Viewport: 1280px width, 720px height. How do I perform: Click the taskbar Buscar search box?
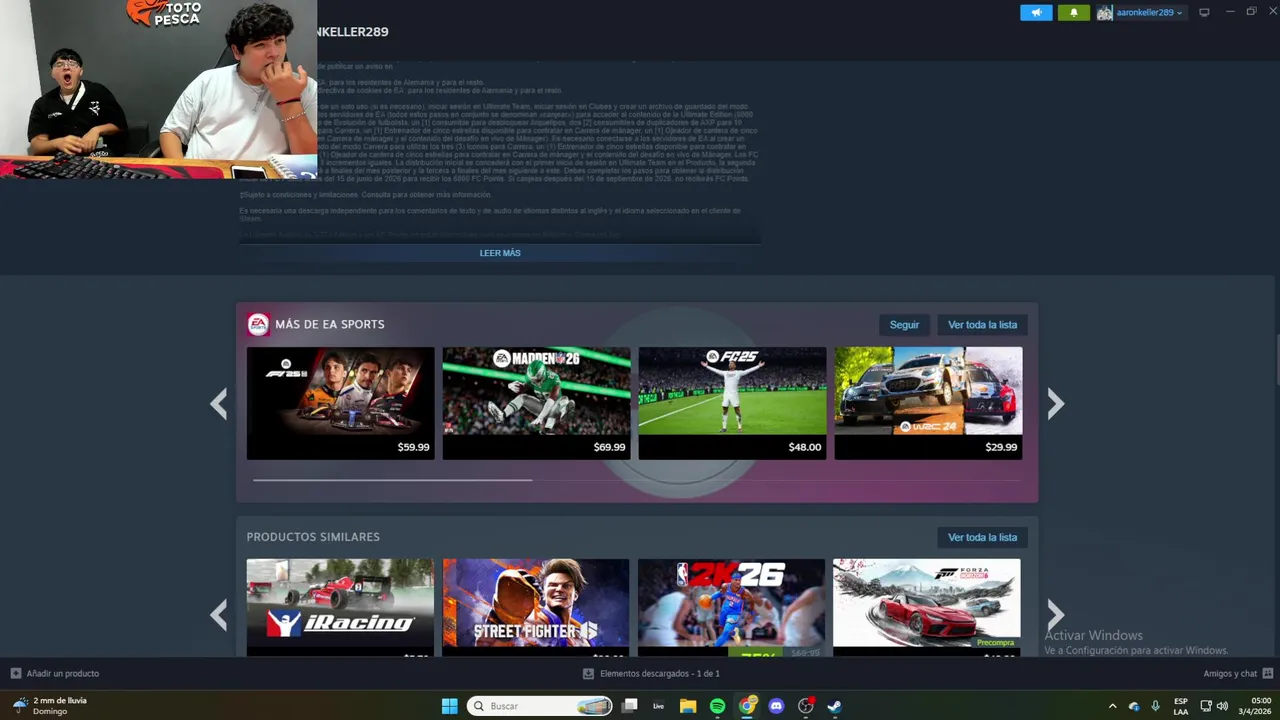click(x=540, y=706)
